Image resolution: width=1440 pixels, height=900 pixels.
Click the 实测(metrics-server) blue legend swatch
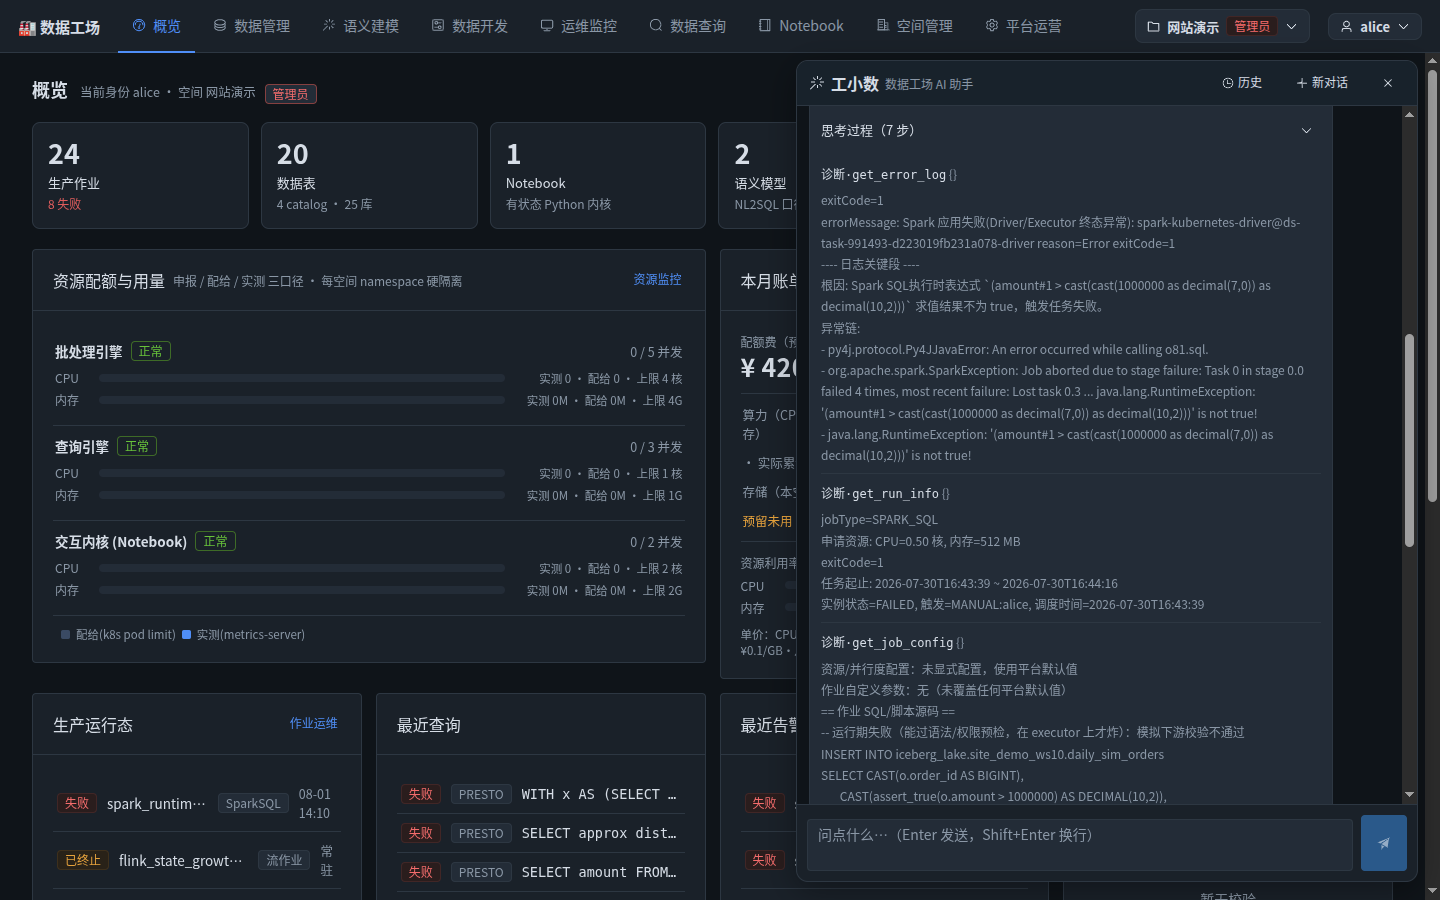(186, 635)
